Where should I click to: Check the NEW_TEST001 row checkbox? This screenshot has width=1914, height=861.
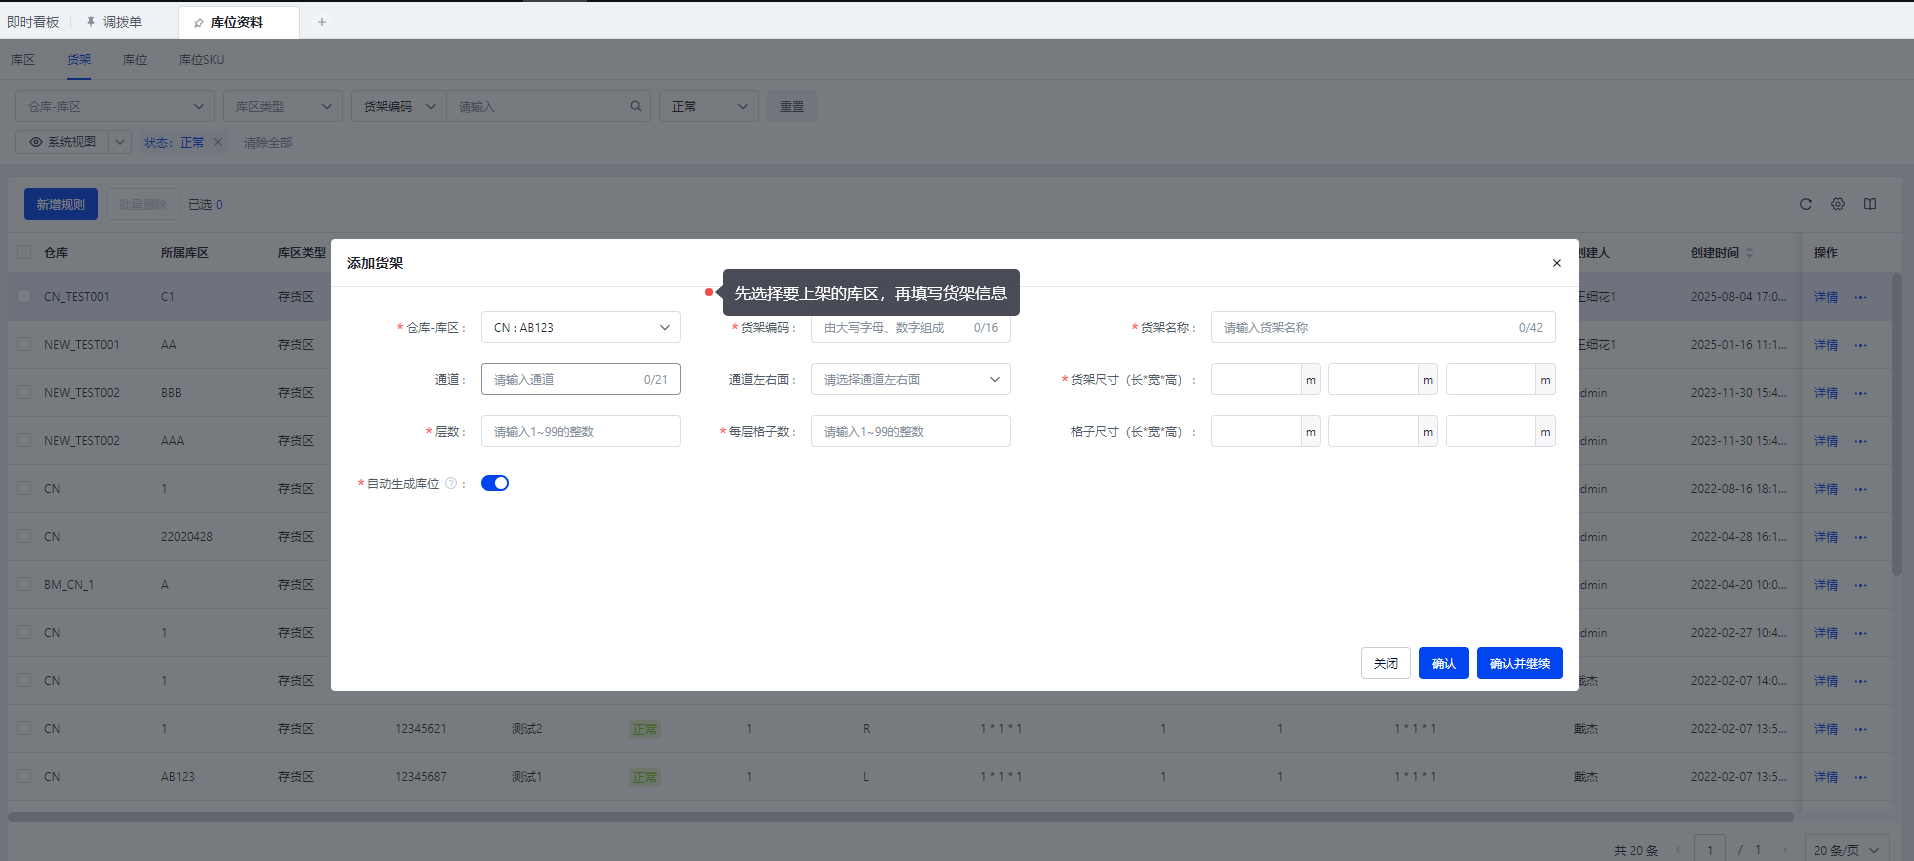click(x=24, y=344)
